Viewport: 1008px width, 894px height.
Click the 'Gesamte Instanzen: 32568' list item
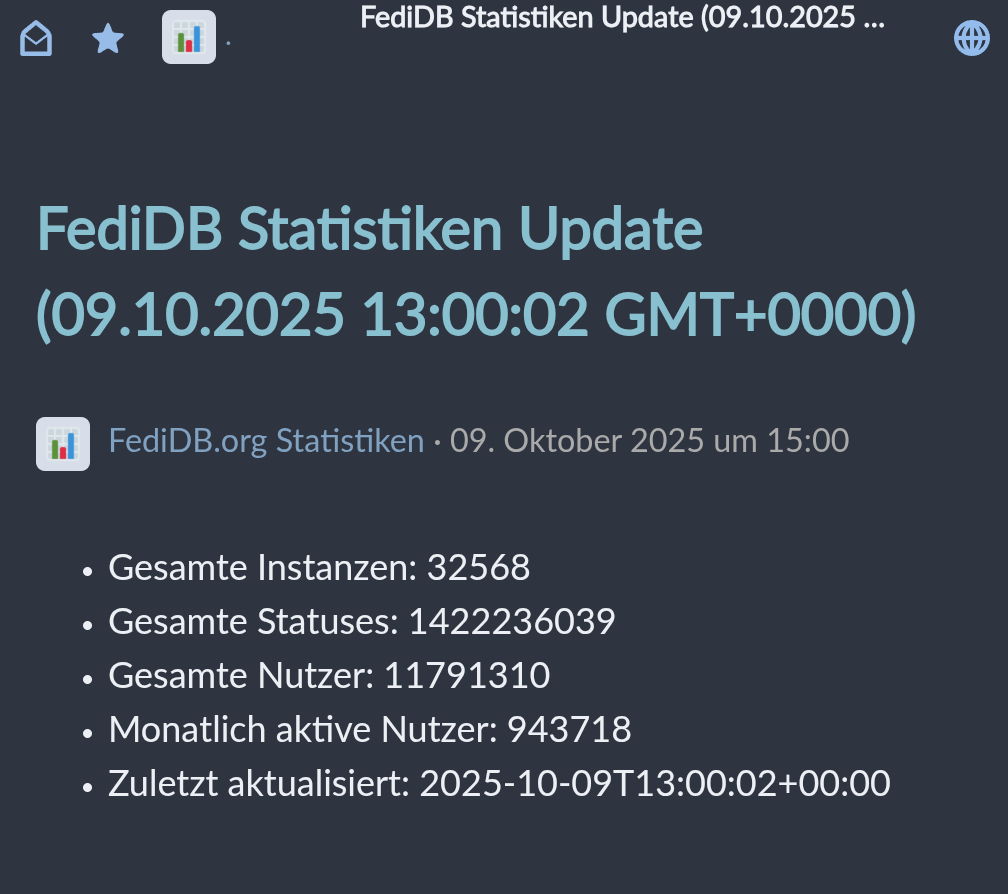[x=319, y=568]
